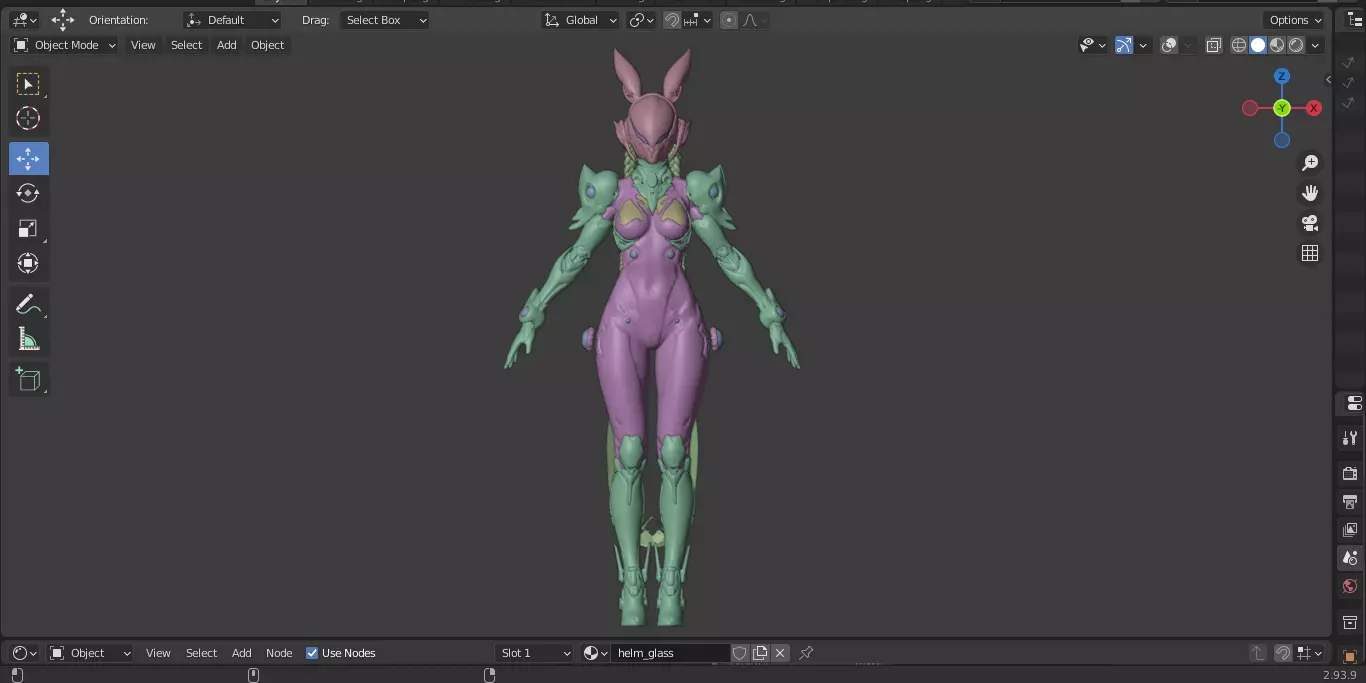Toggle show overlays button
The height and width of the screenshot is (683, 1366).
coord(1169,45)
